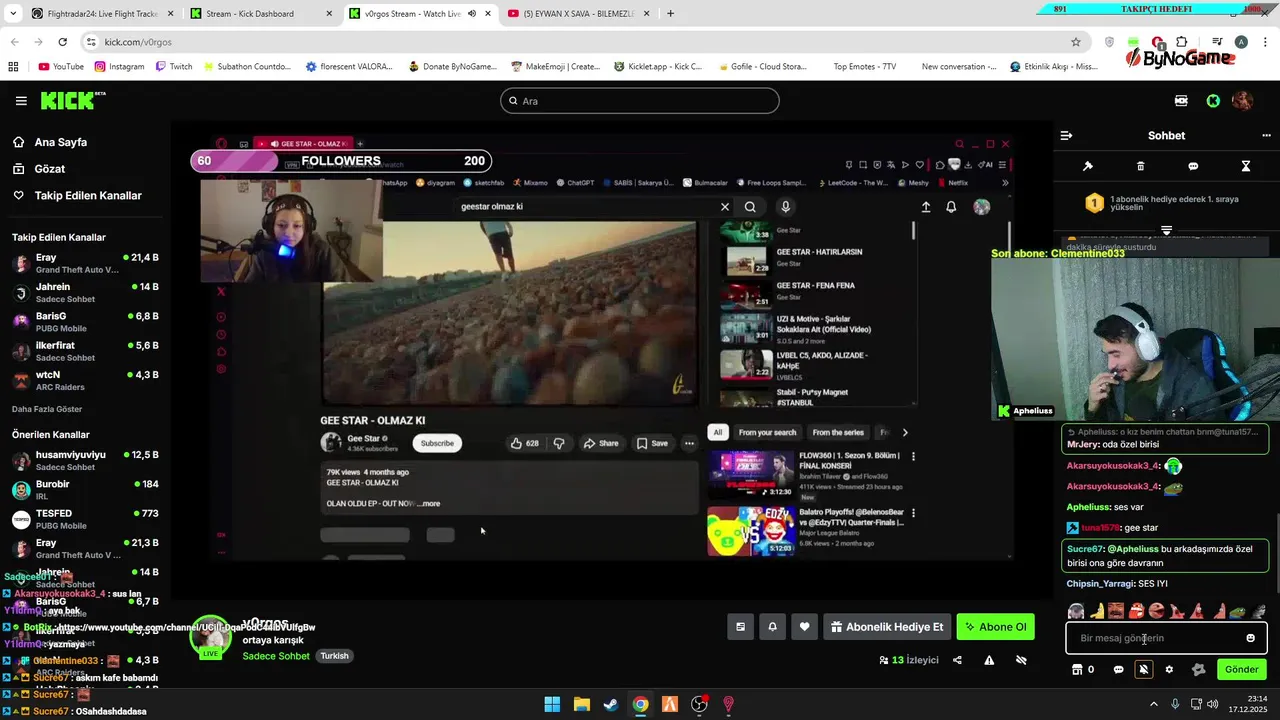Open the browser extensions puzzle icon
Viewport: 1280px width, 720px height.
point(1182,42)
